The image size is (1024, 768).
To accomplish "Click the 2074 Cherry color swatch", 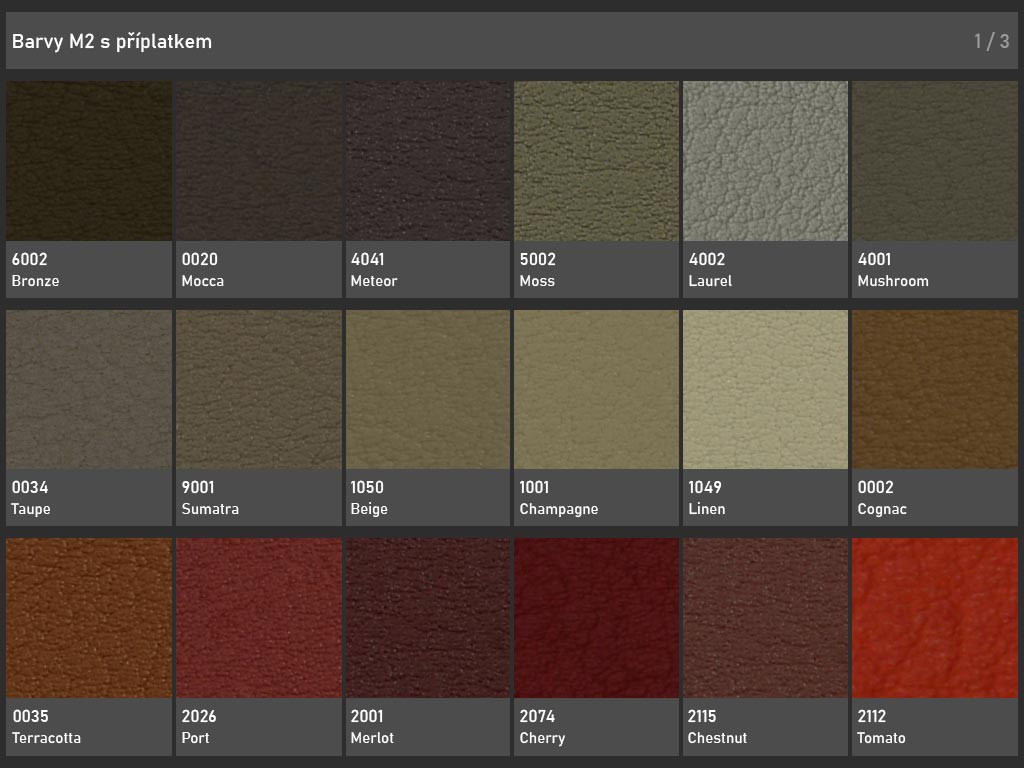I will 596,619.
